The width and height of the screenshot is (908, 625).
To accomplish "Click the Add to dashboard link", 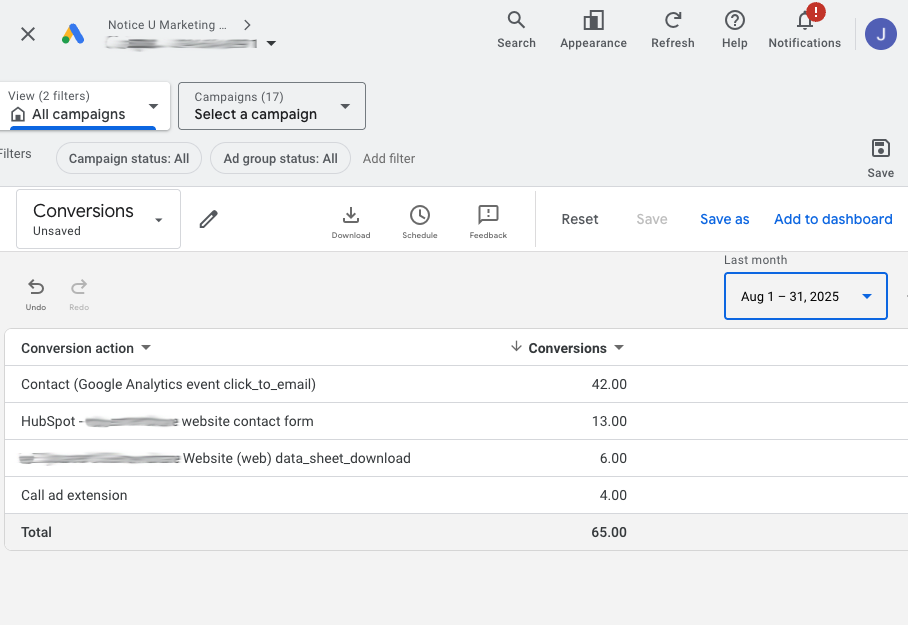I will (832, 219).
